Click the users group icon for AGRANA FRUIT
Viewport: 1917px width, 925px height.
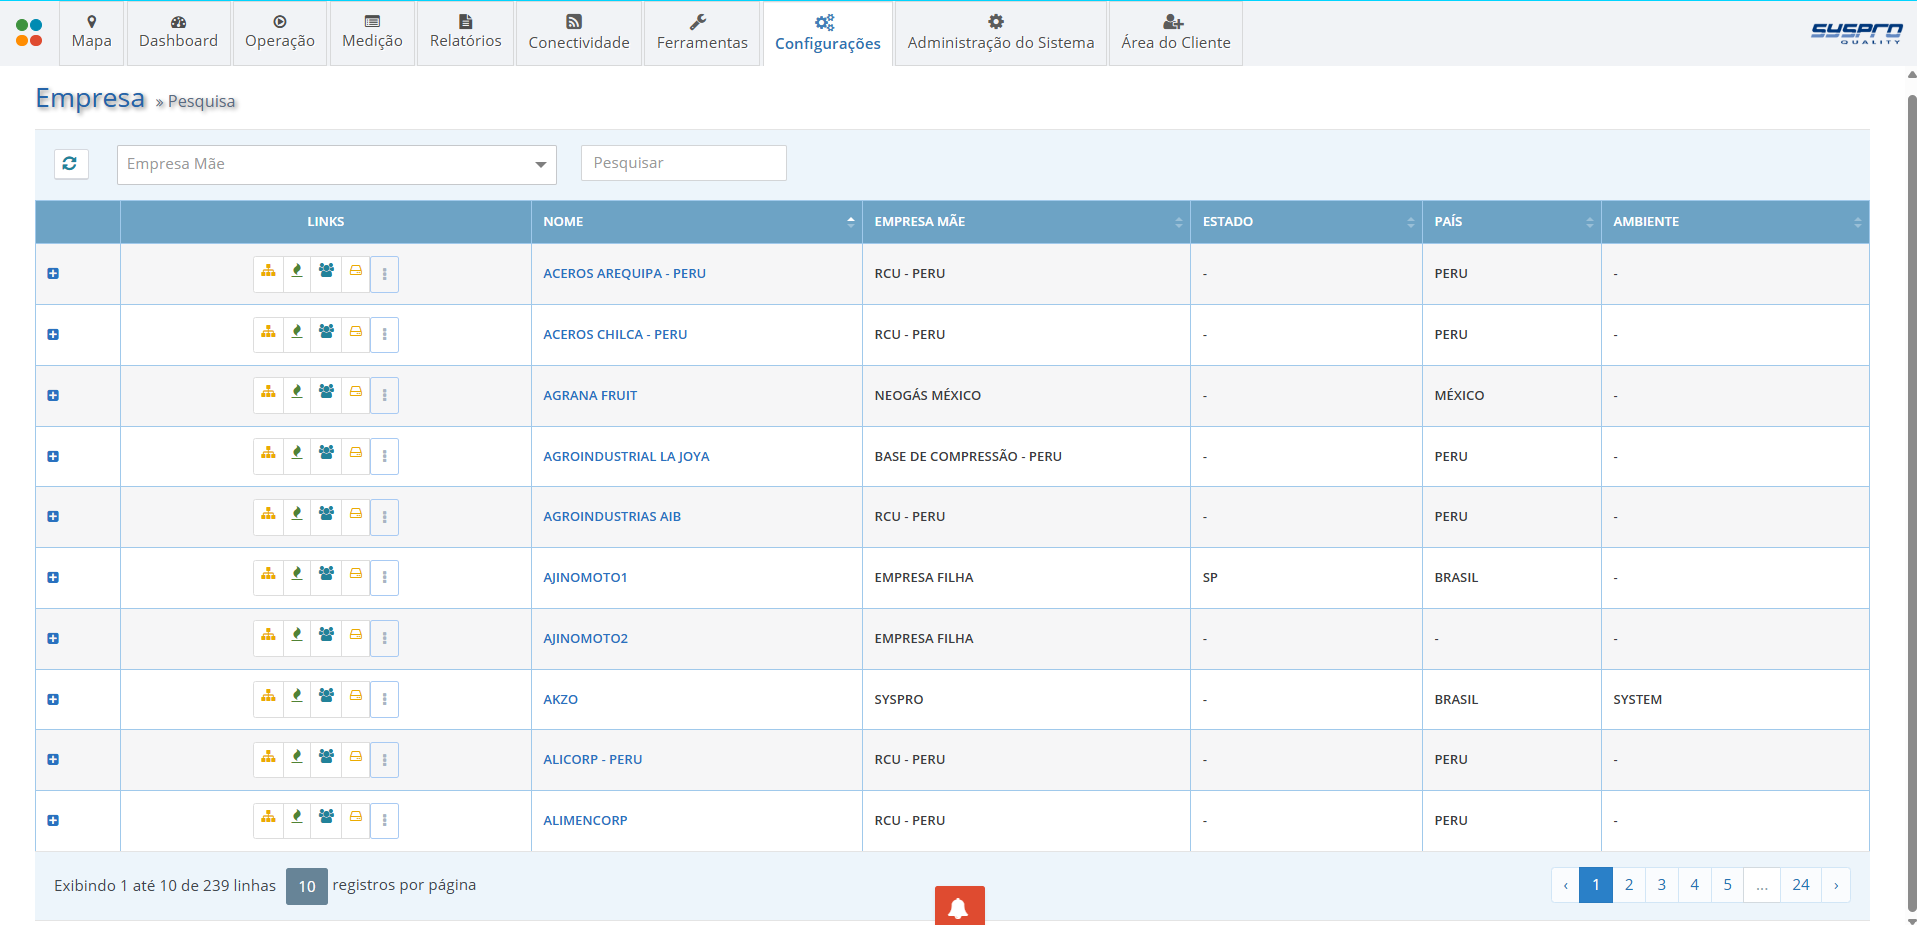326,393
